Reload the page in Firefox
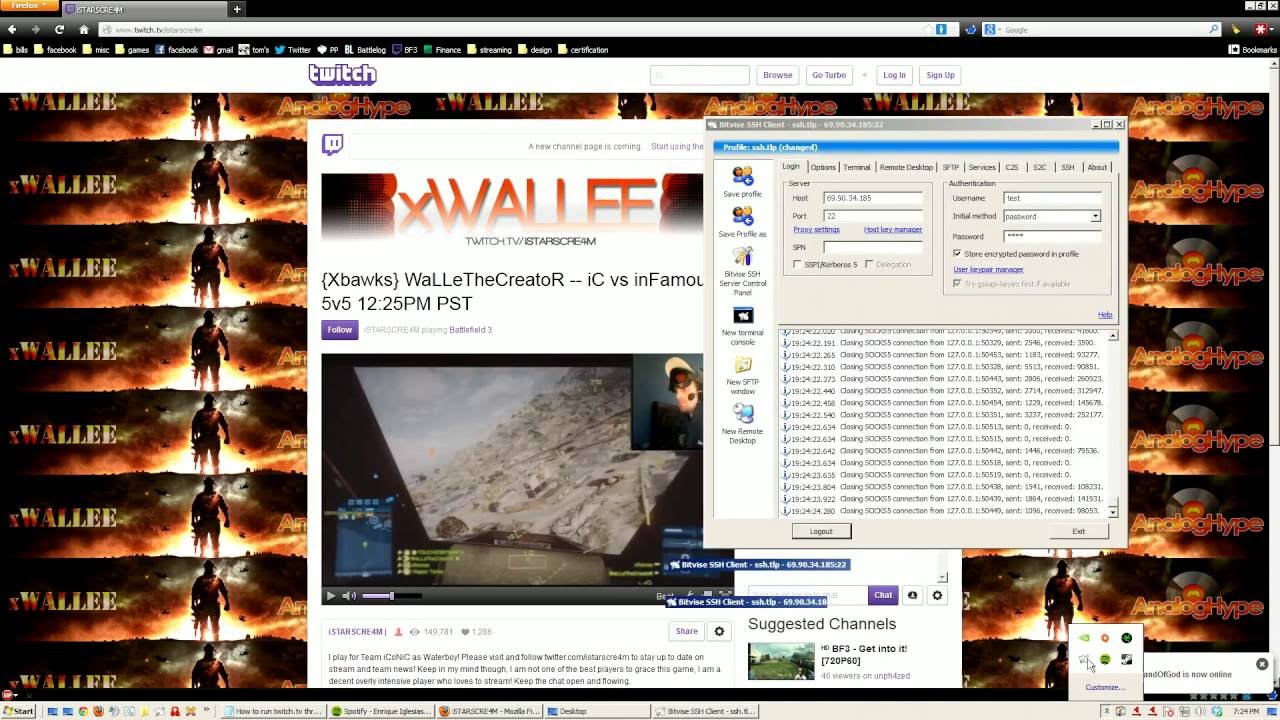This screenshot has height=720, width=1280. pyautogui.click(x=60, y=29)
